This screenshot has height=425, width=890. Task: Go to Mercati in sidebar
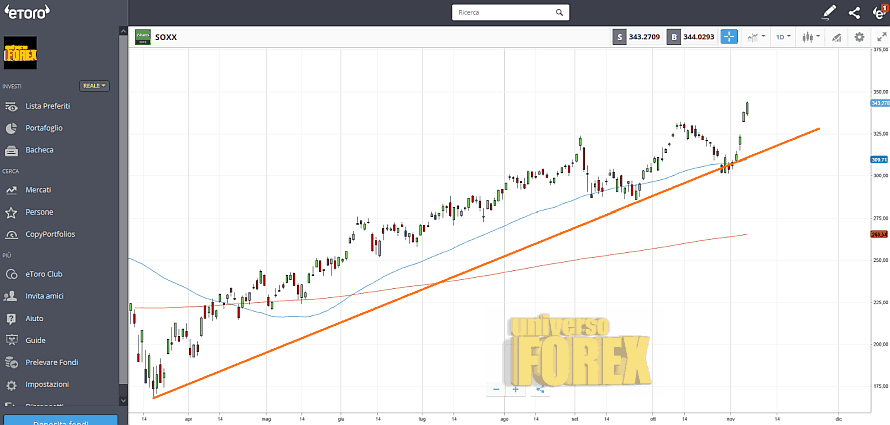(39, 189)
